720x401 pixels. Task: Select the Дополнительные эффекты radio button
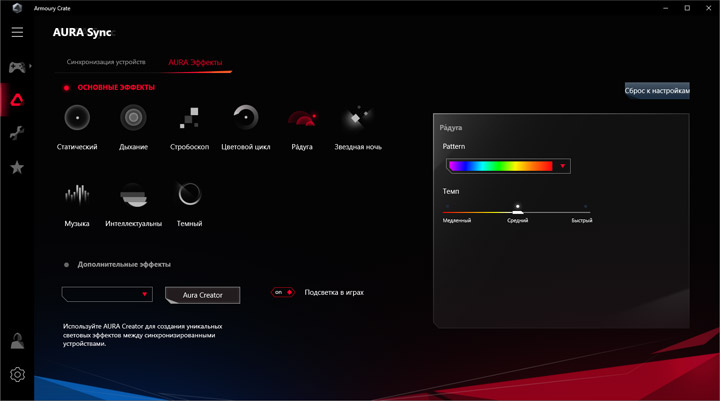(67, 265)
